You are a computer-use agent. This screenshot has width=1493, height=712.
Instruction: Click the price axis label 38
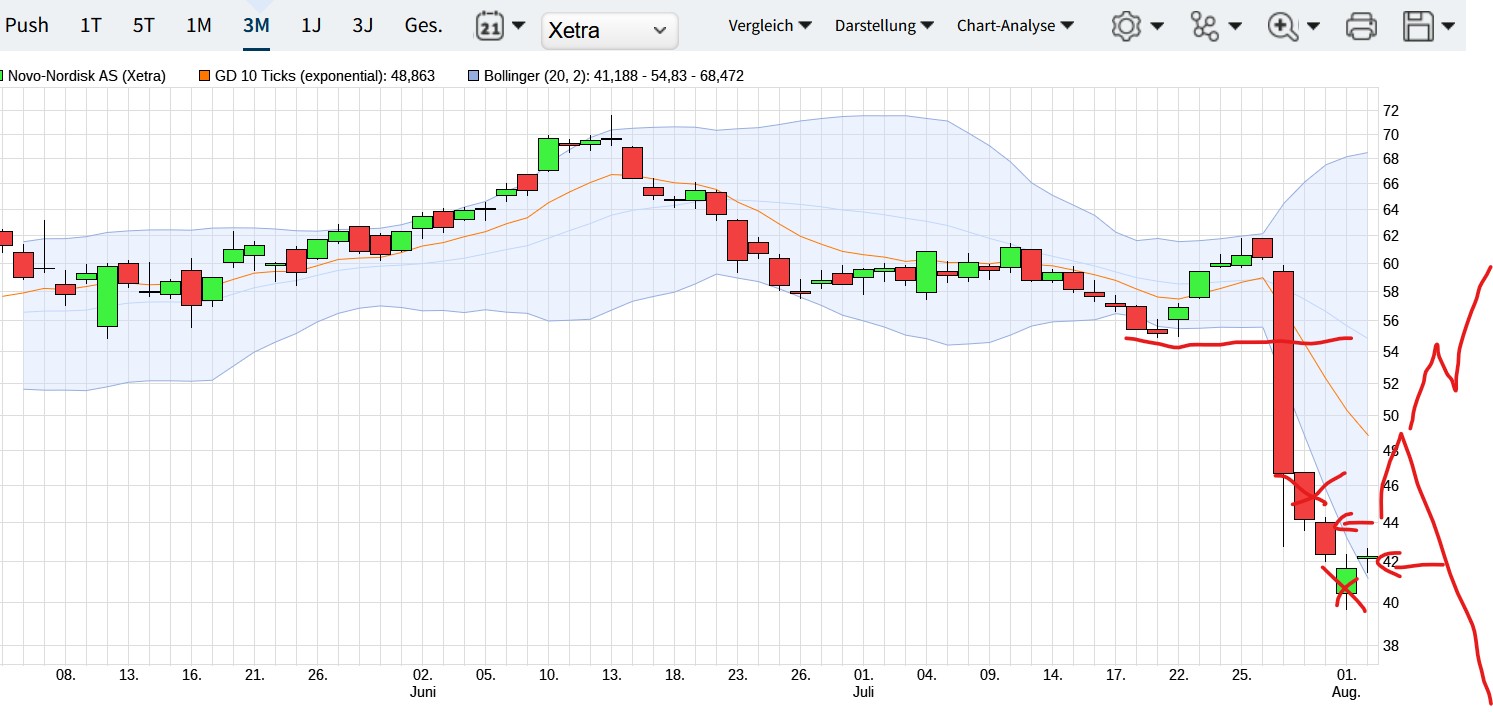tap(1390, 646)
